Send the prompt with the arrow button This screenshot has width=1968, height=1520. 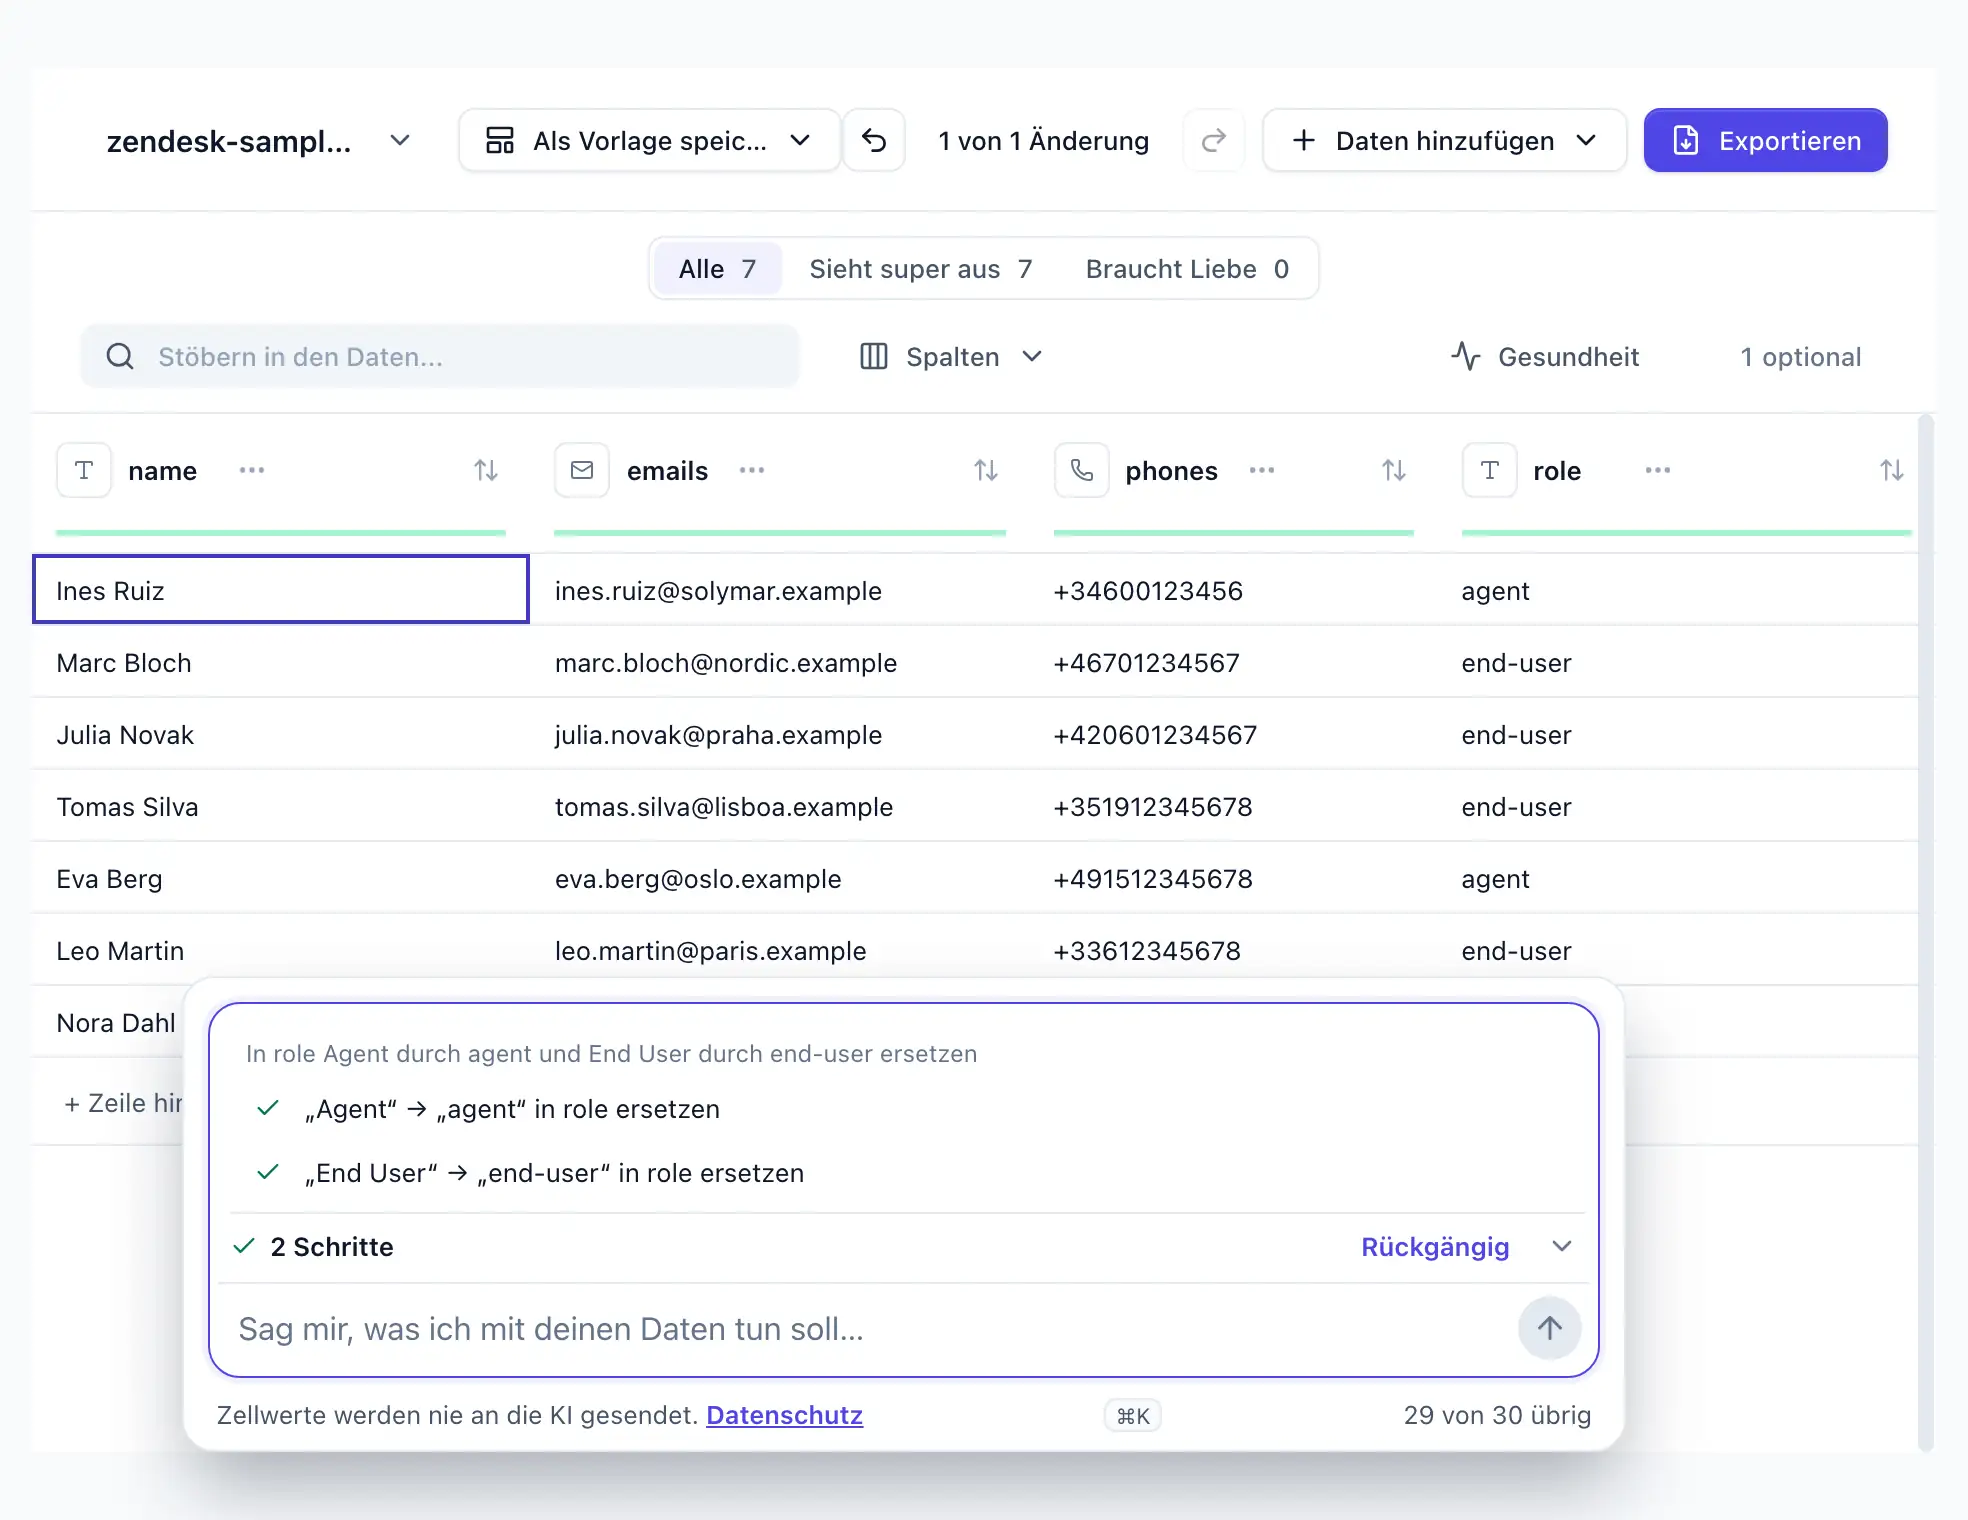(1550, 1328)
